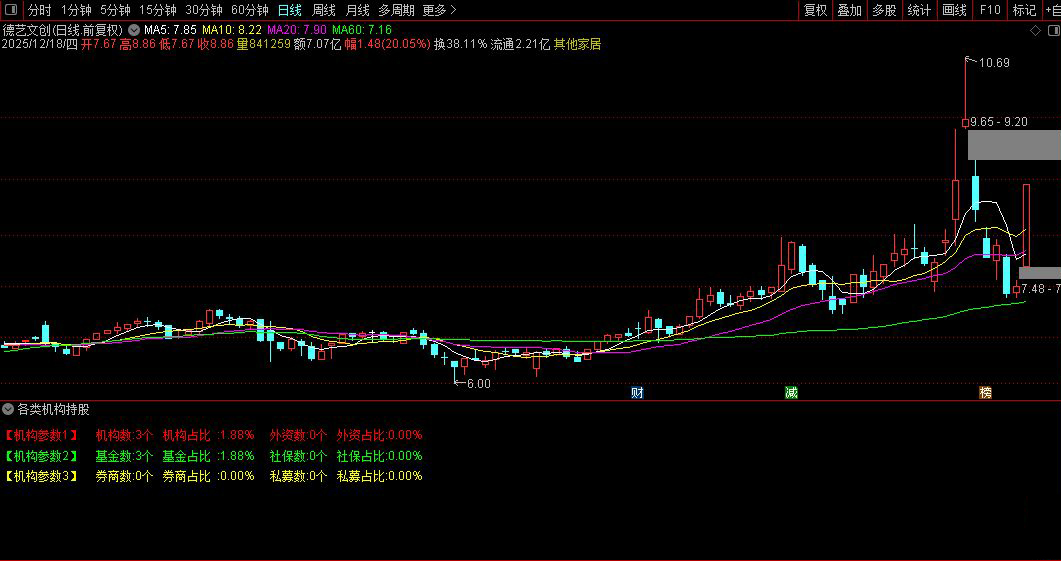1061x561 pixels.
Task: Open the 多股 multi-stock view
Action: click(x=884, y=10)
